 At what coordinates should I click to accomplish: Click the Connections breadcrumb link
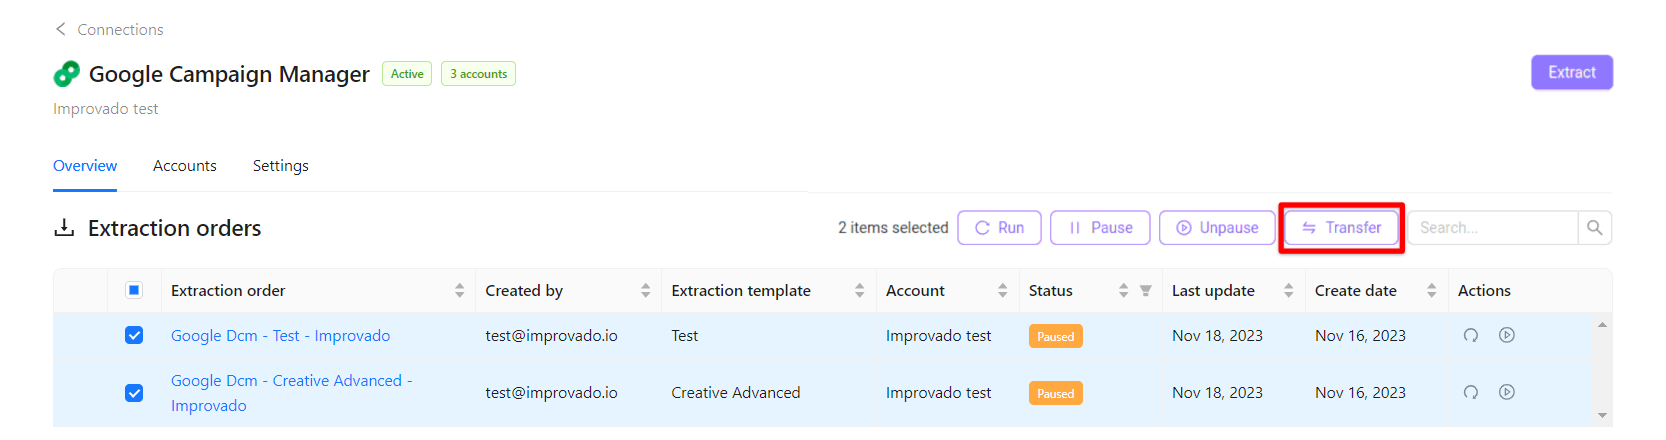(120, 30)
